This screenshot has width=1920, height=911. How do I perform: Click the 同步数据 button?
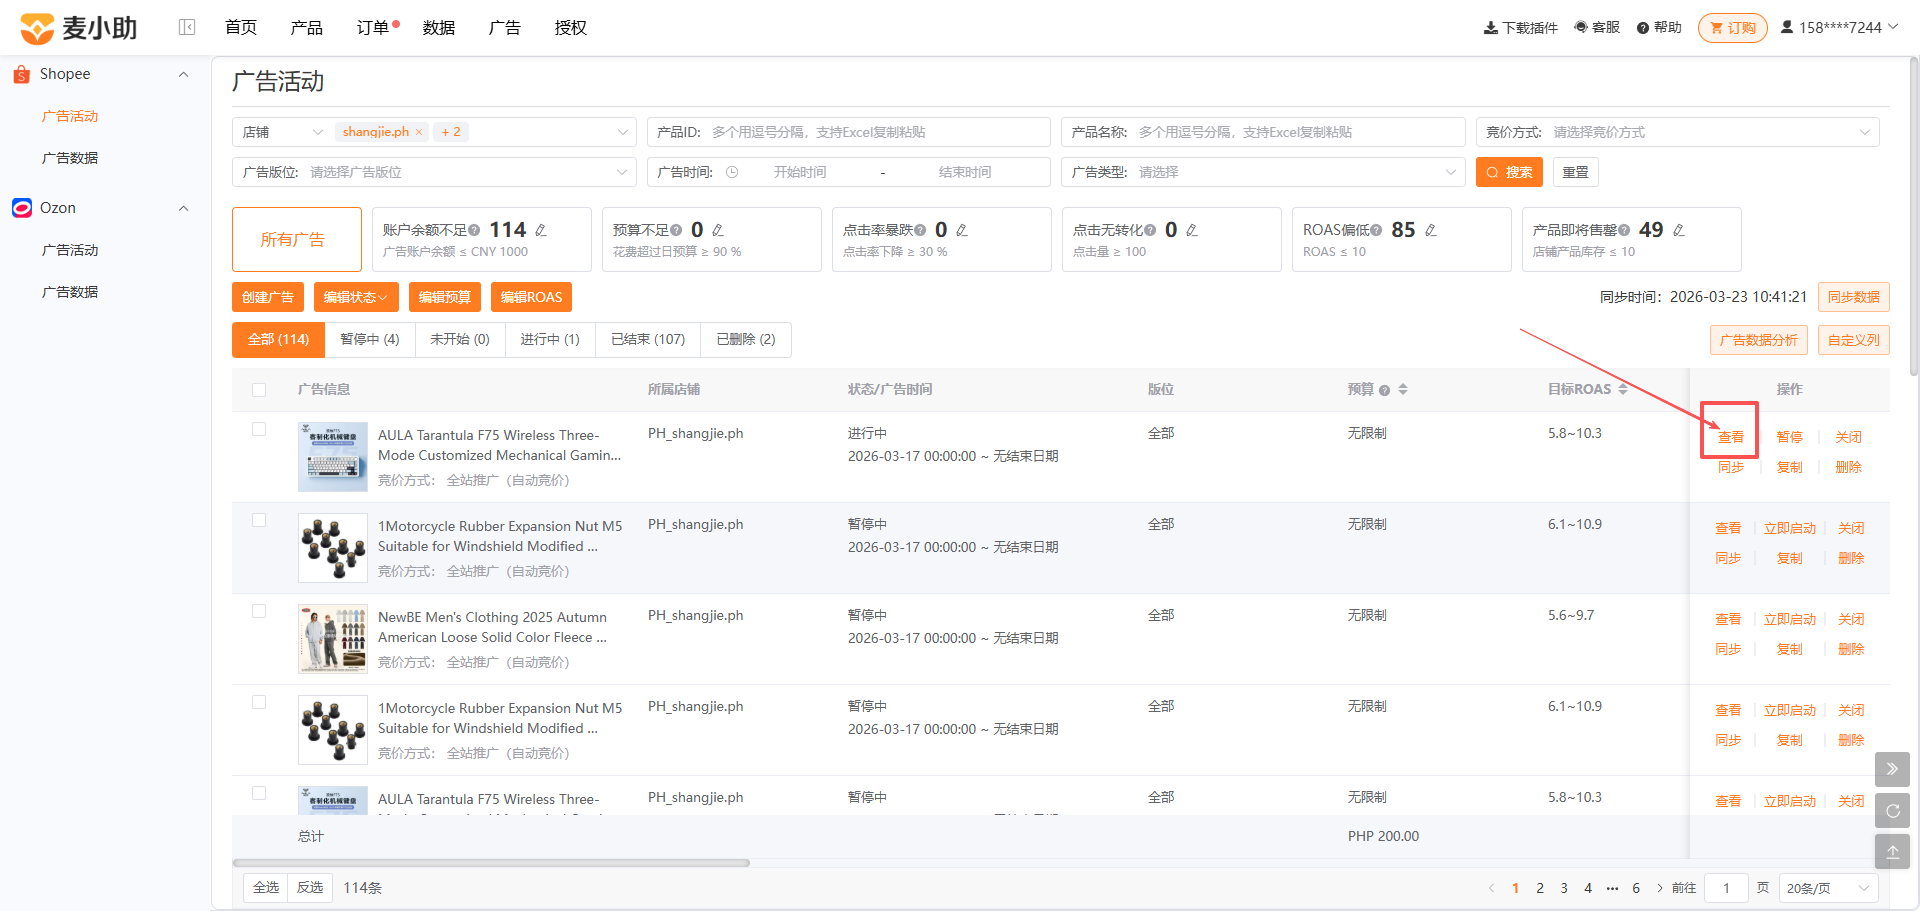pos(1853,297)
